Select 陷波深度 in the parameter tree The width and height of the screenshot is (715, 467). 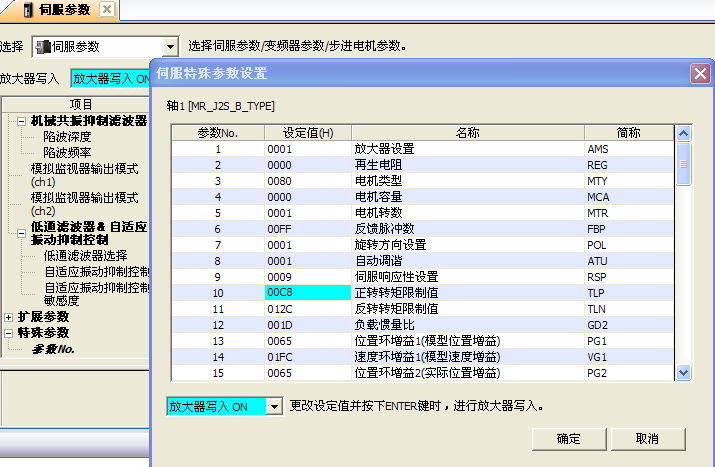(x=67, y=137)
